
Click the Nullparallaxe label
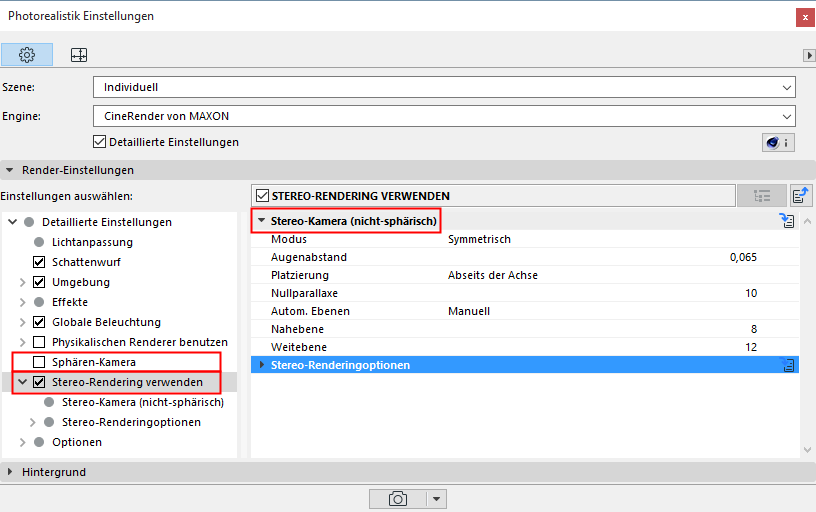[304, 293]
